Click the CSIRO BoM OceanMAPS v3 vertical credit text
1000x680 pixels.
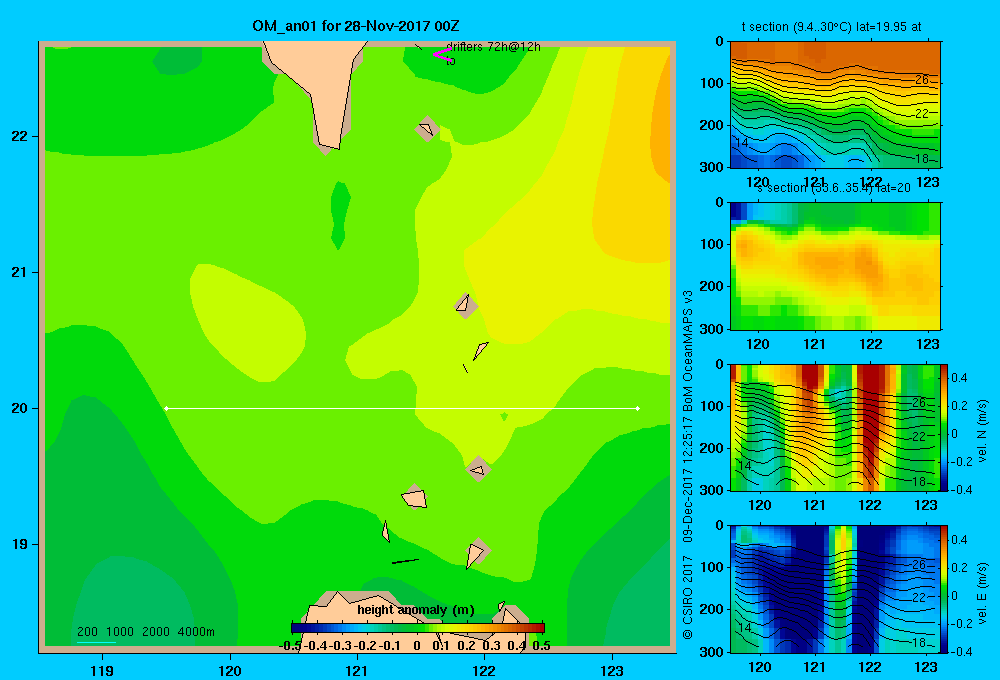688,464
